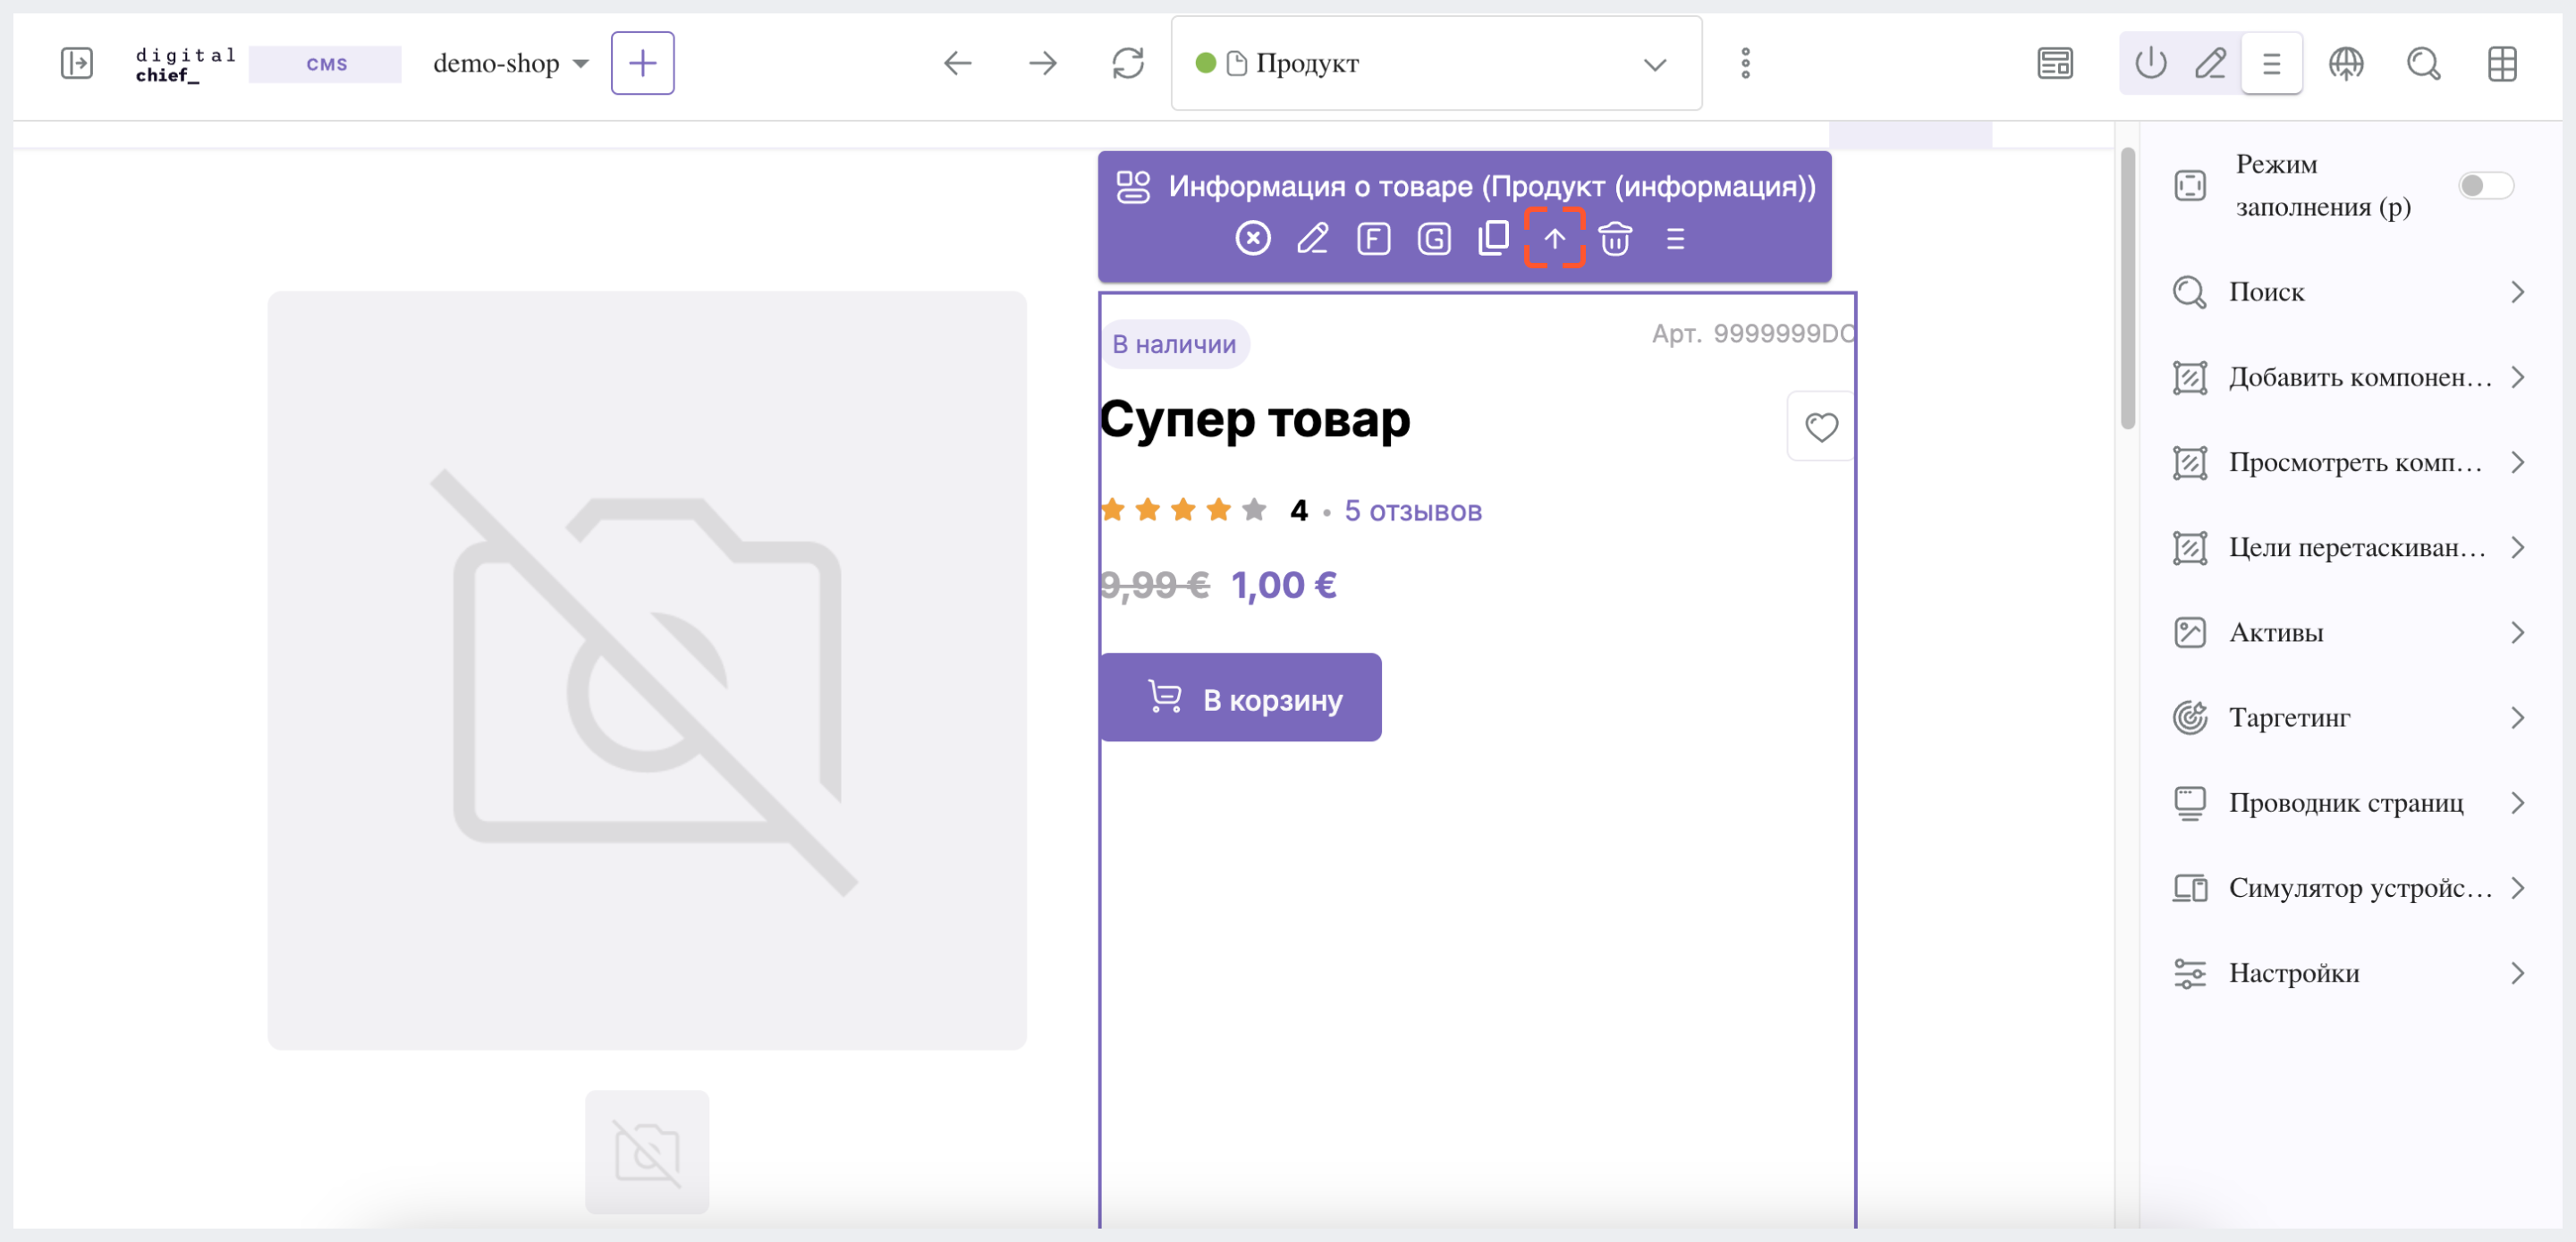
Task: Click the F icon in component toolbar
Action: point(1372,238)
